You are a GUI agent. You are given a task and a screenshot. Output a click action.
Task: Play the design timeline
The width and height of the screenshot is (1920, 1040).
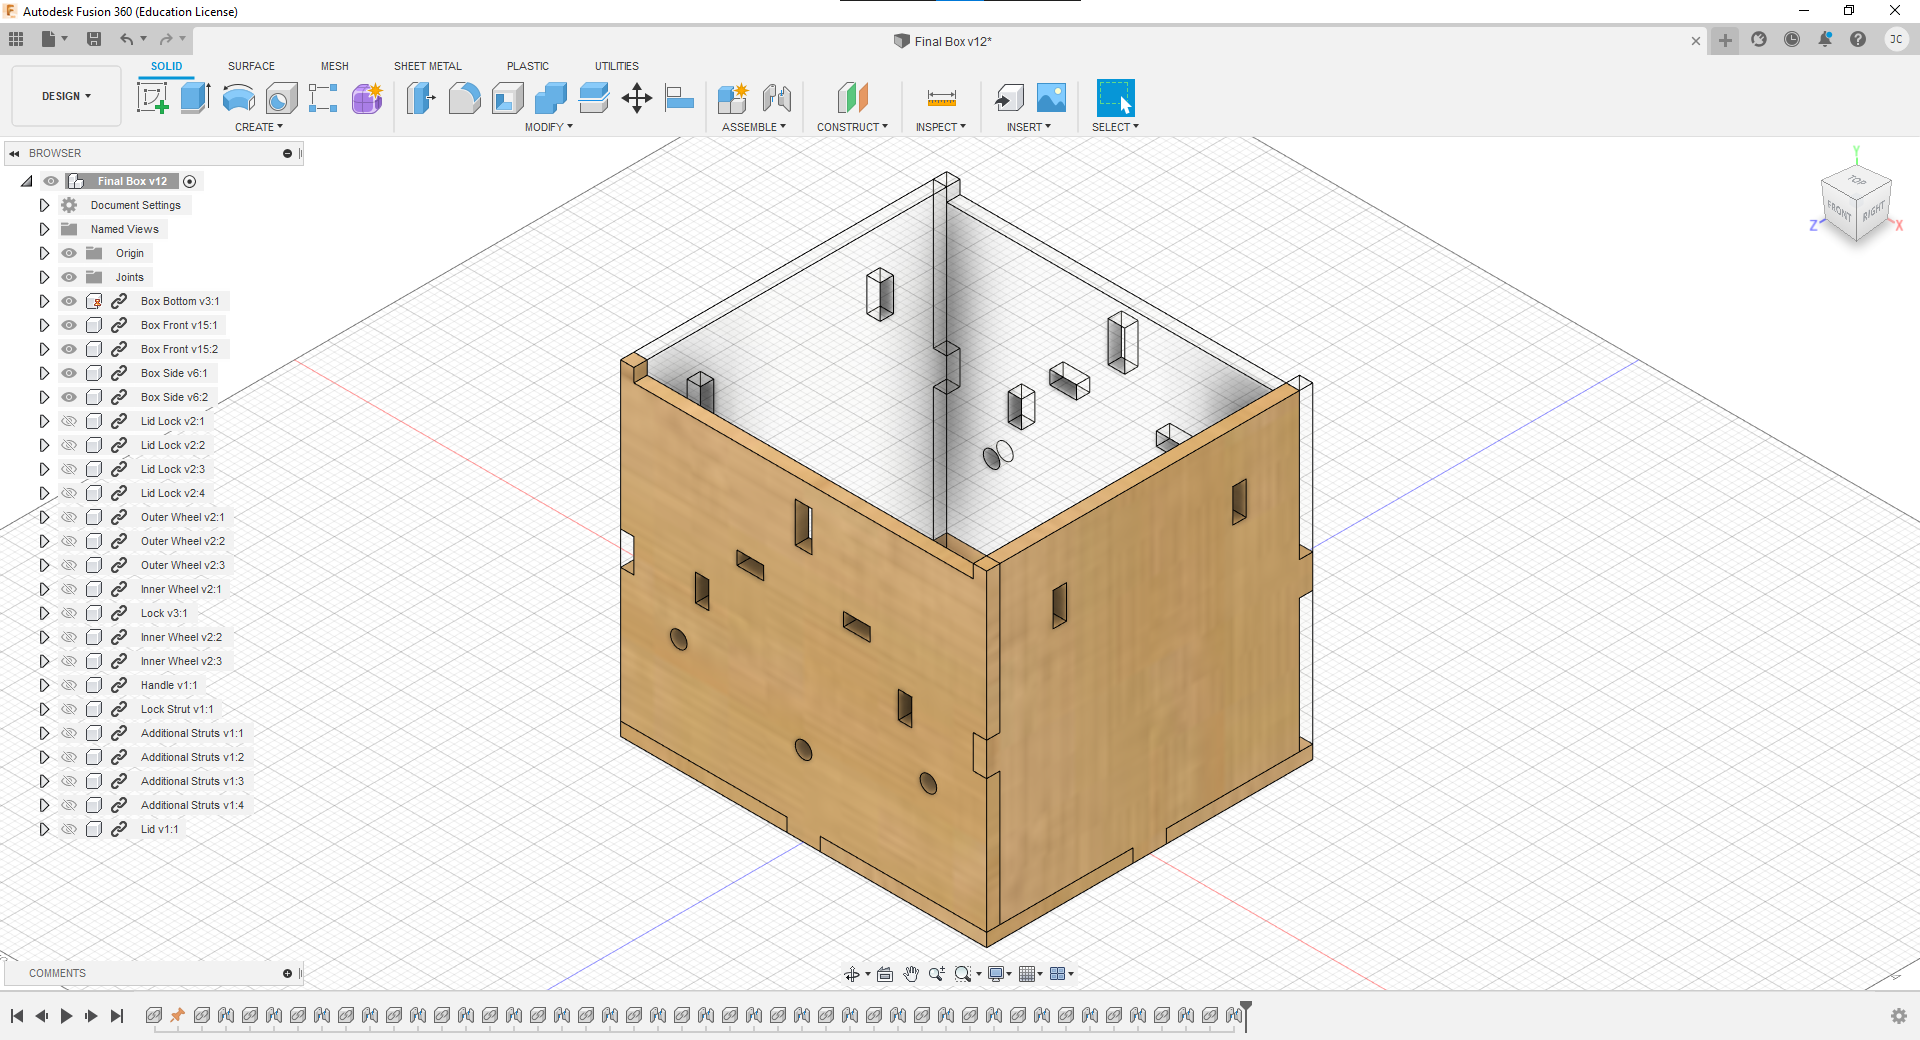(x=67, y=1016)
